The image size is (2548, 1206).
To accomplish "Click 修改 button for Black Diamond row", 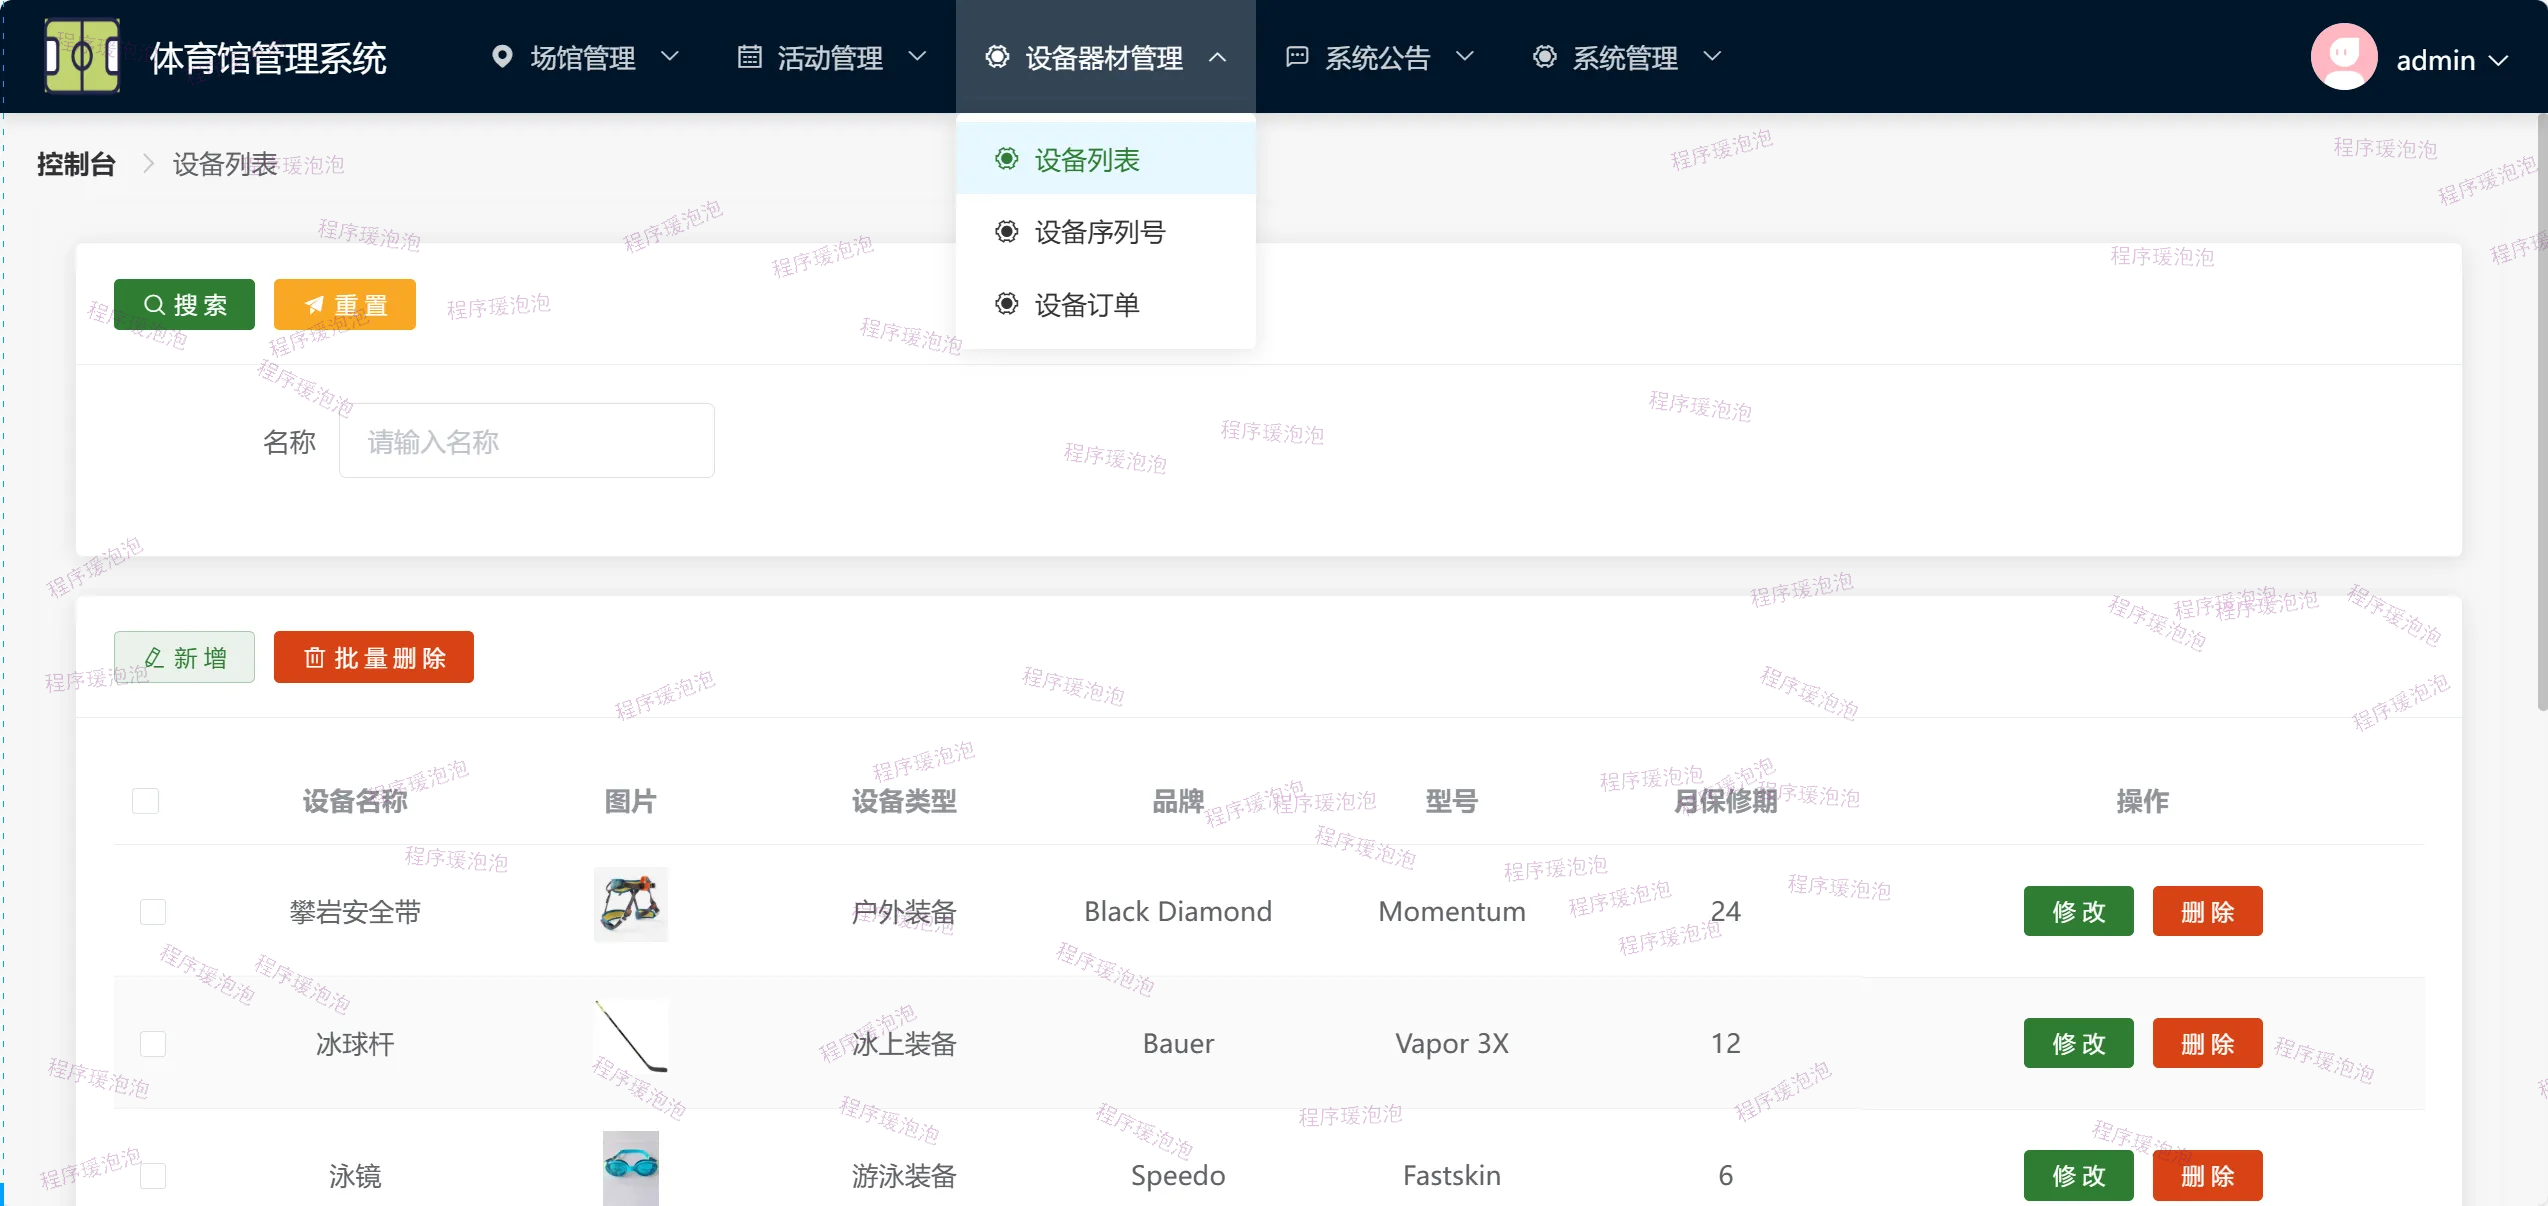I will coord(2078,912).
